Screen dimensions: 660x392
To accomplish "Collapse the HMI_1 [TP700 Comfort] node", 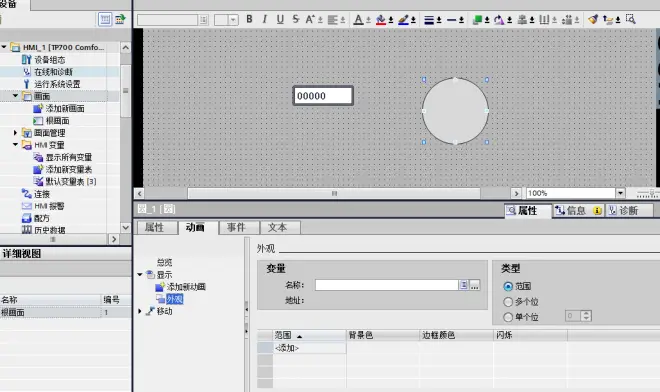I will tap(4, 47).
